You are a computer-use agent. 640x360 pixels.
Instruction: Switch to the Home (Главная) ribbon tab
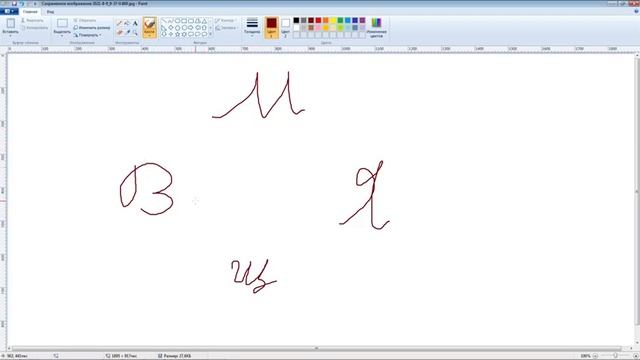tap(30, 12)
